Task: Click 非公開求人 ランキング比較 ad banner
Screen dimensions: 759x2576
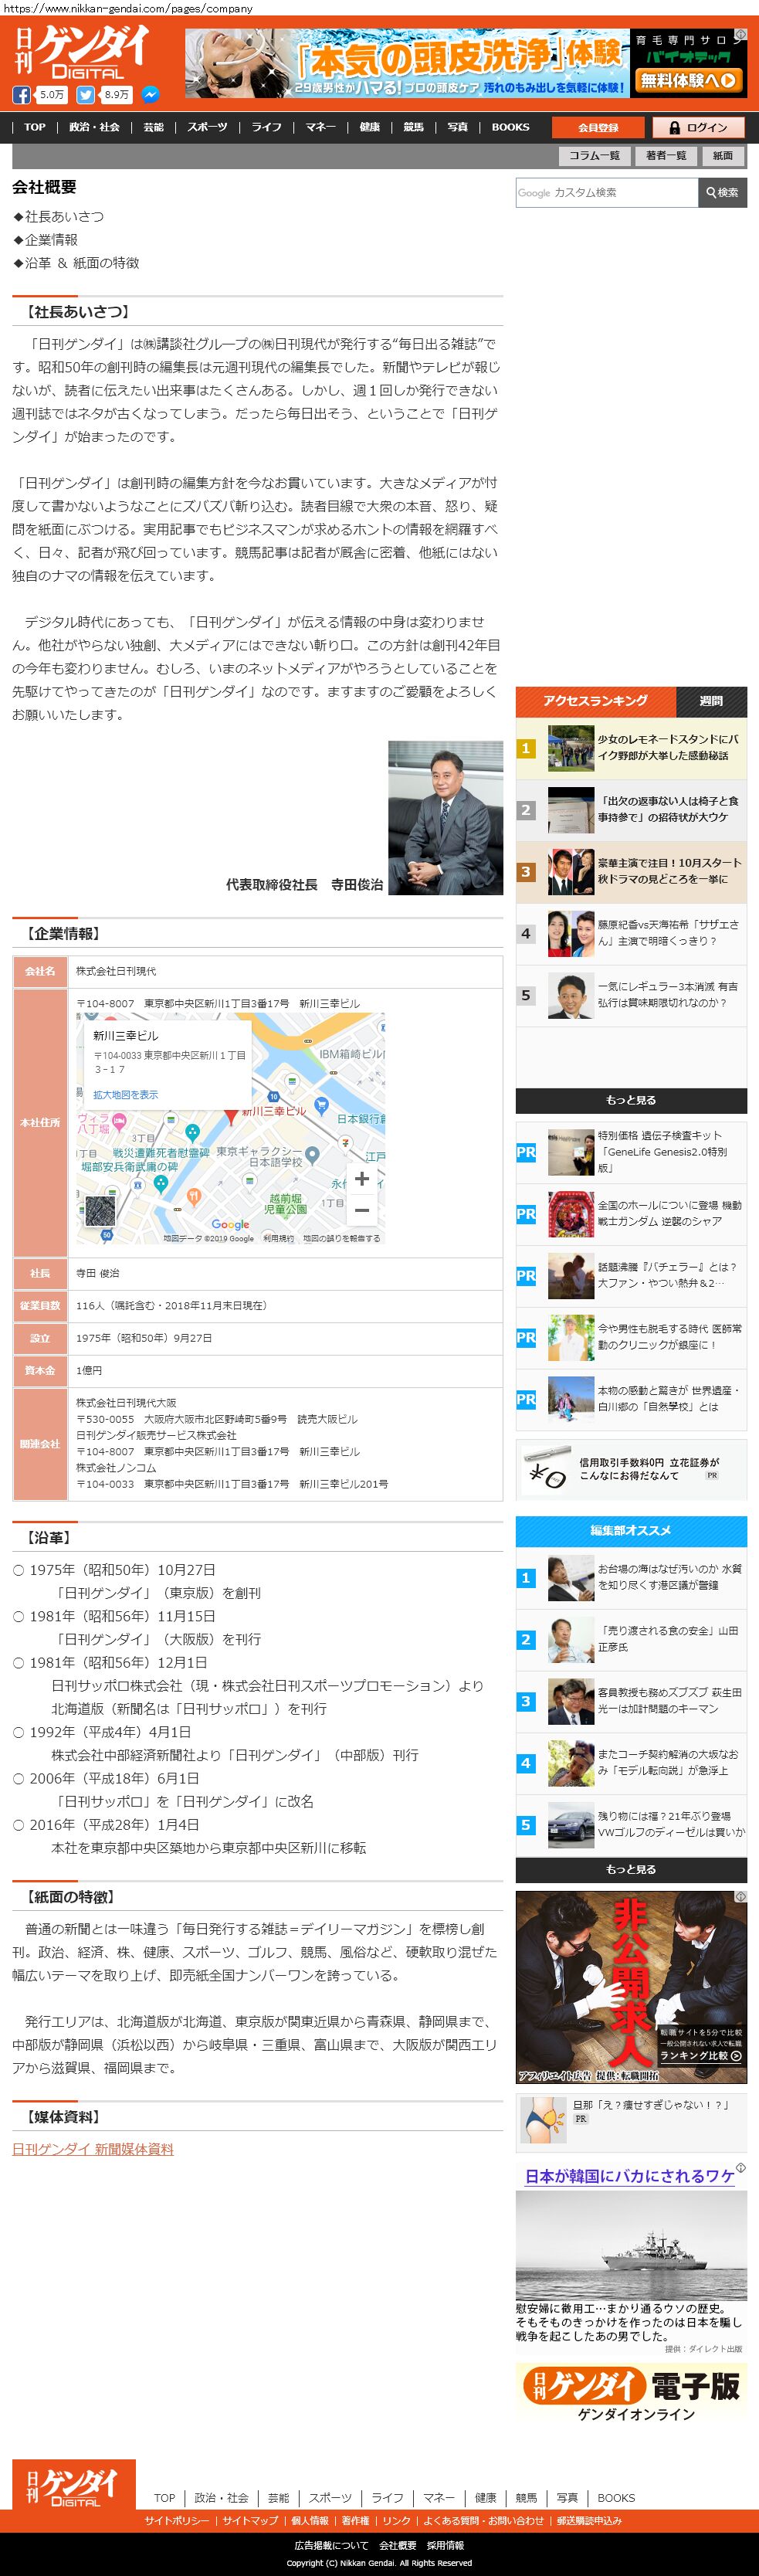Action: 631,1987
